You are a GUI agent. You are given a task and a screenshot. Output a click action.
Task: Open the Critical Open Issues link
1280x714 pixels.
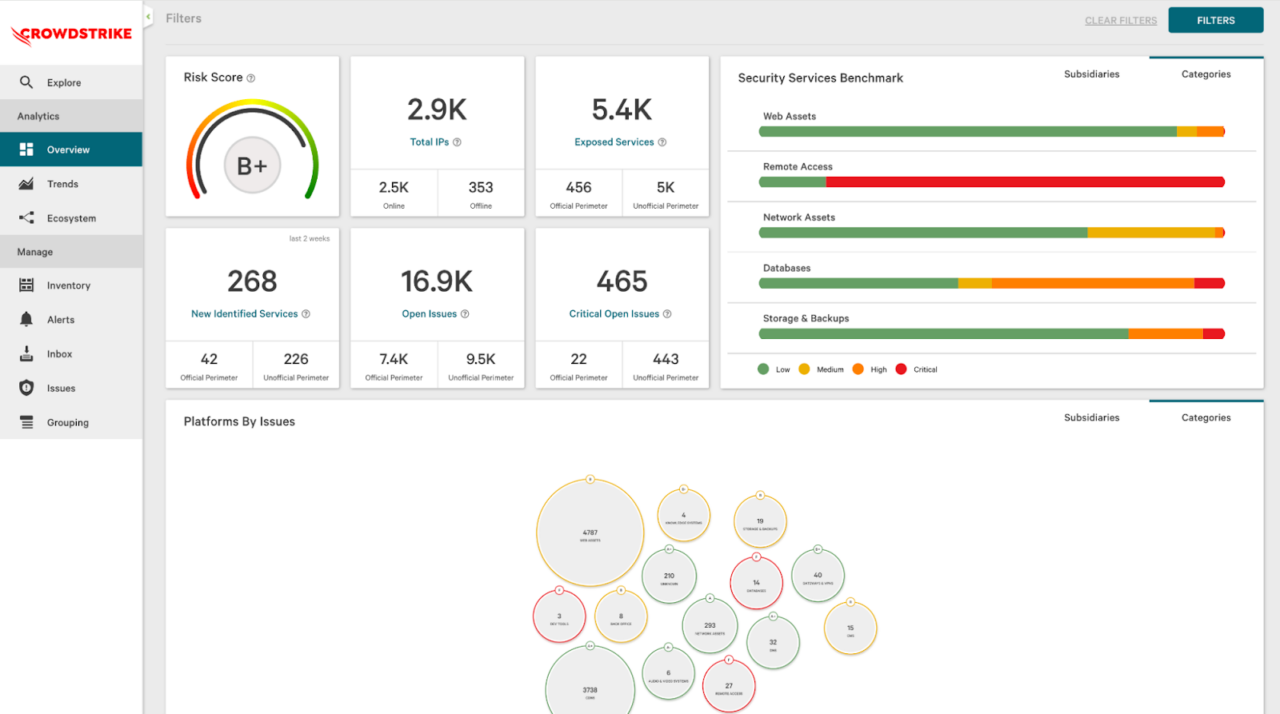[614, 314]
